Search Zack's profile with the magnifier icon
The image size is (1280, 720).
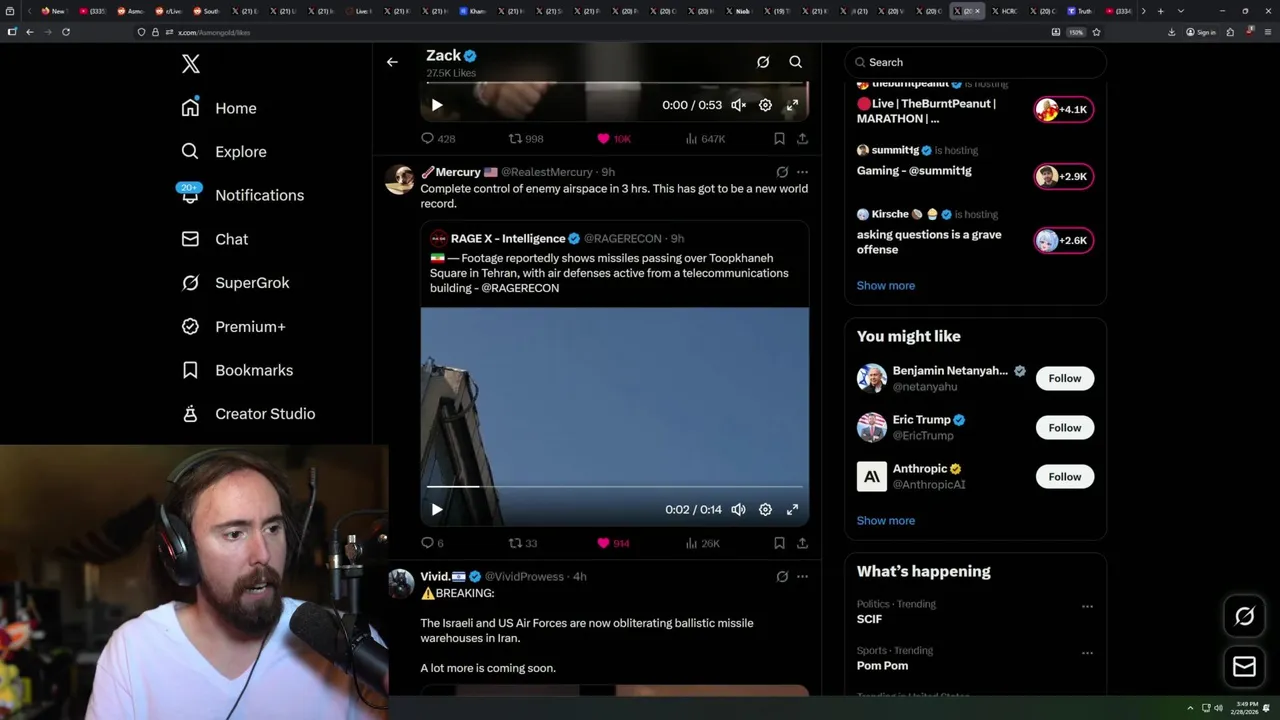[796, 62]
